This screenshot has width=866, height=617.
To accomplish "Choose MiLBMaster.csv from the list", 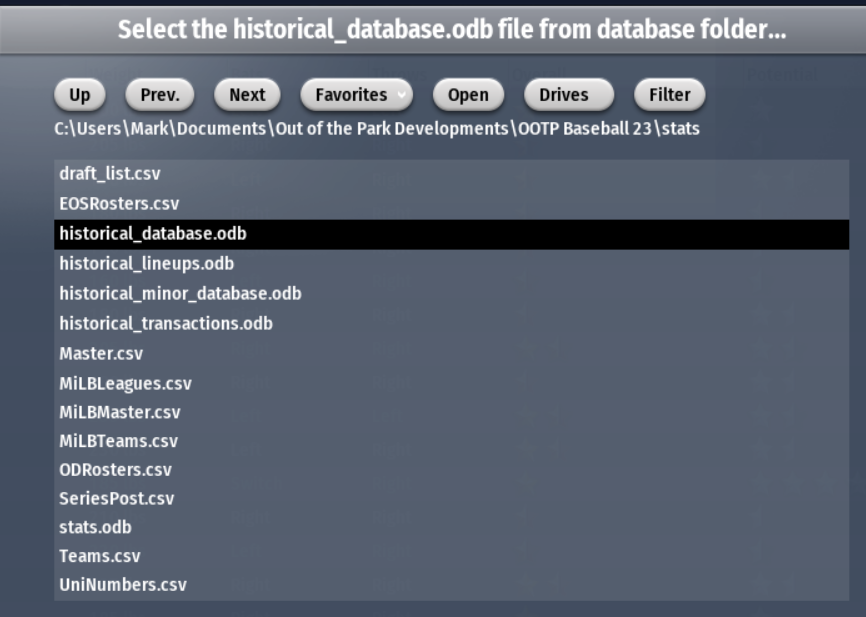I will (x=120, y=412).
